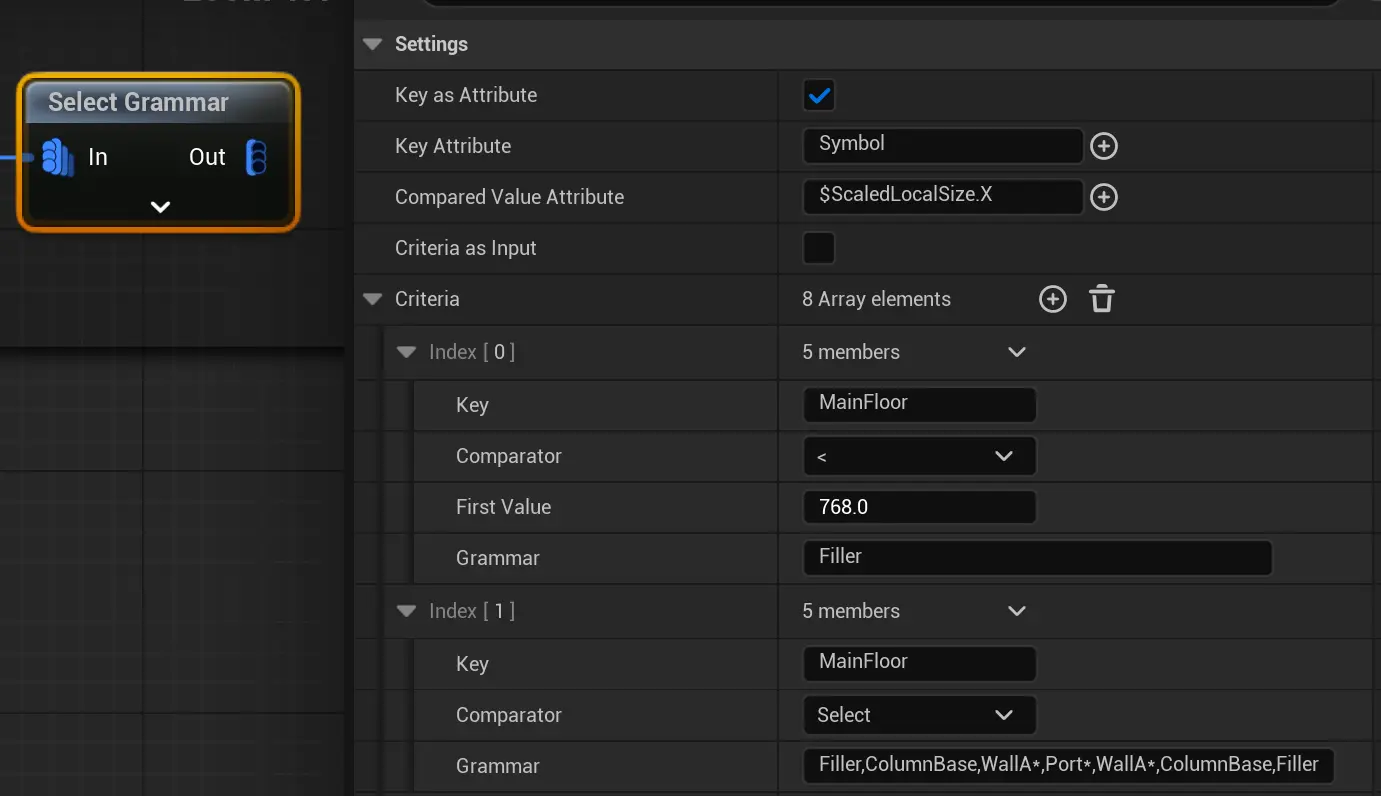This screenshot has height=796, width=1381.
Task: Enable the Criteria as Input checkbox
Action: 818,248
